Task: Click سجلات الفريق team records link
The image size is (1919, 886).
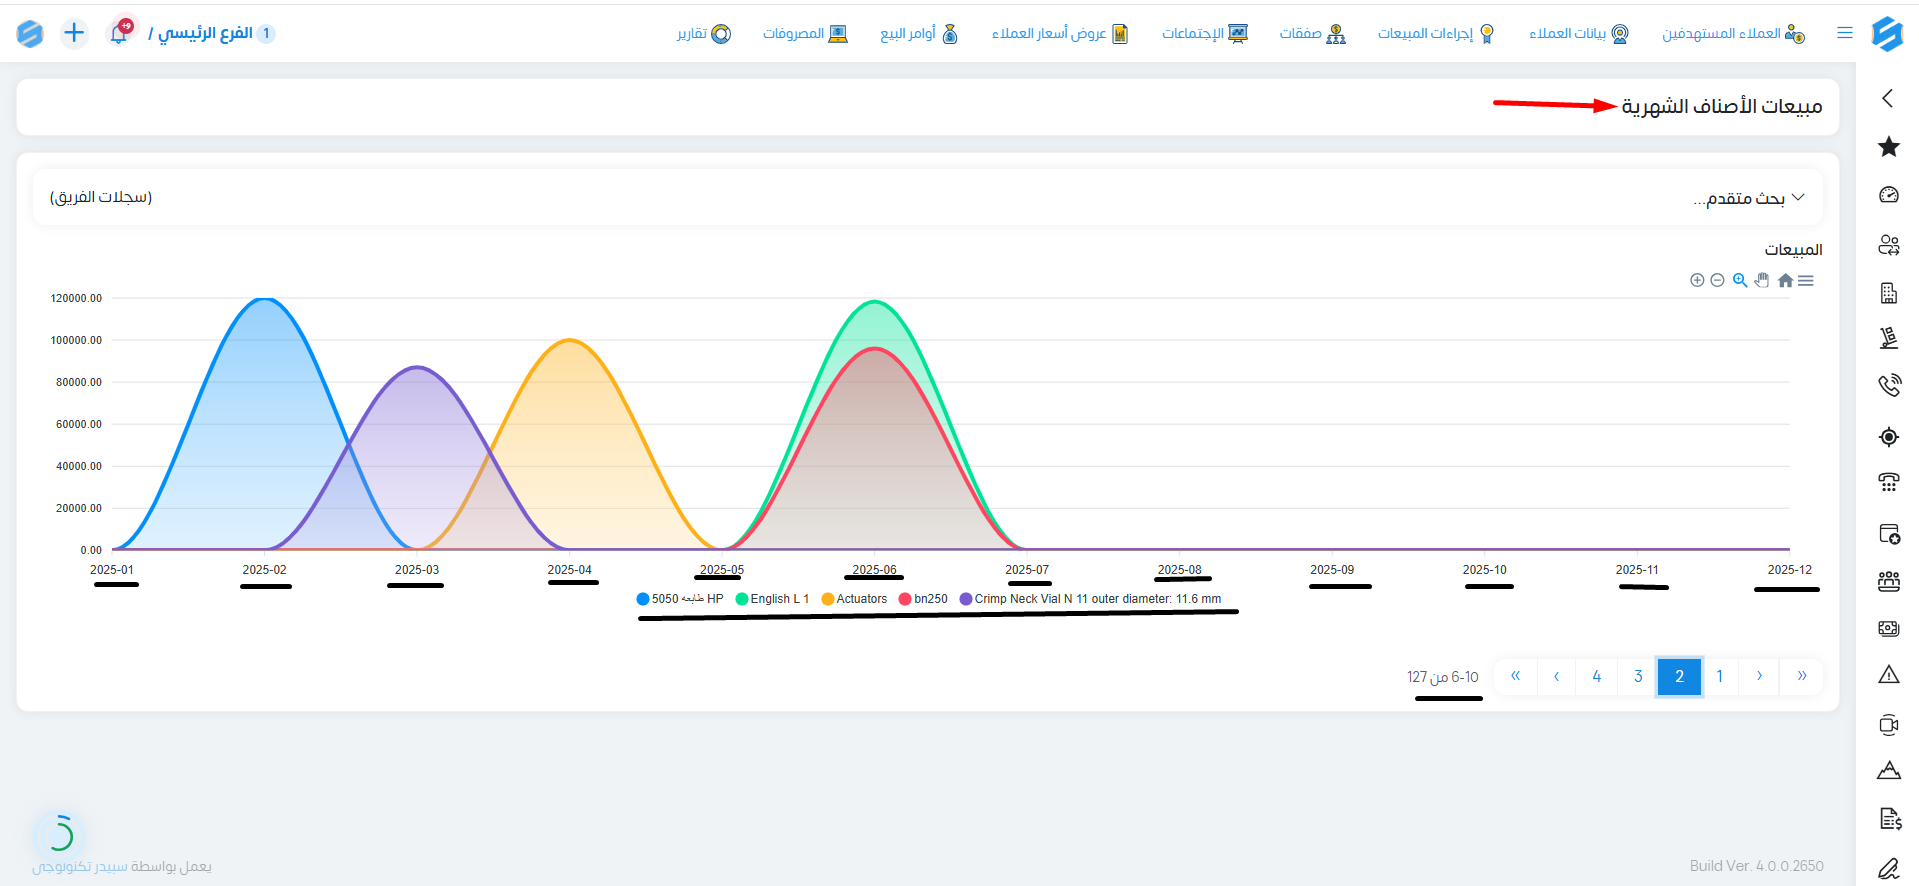Action: pos(101,197)
